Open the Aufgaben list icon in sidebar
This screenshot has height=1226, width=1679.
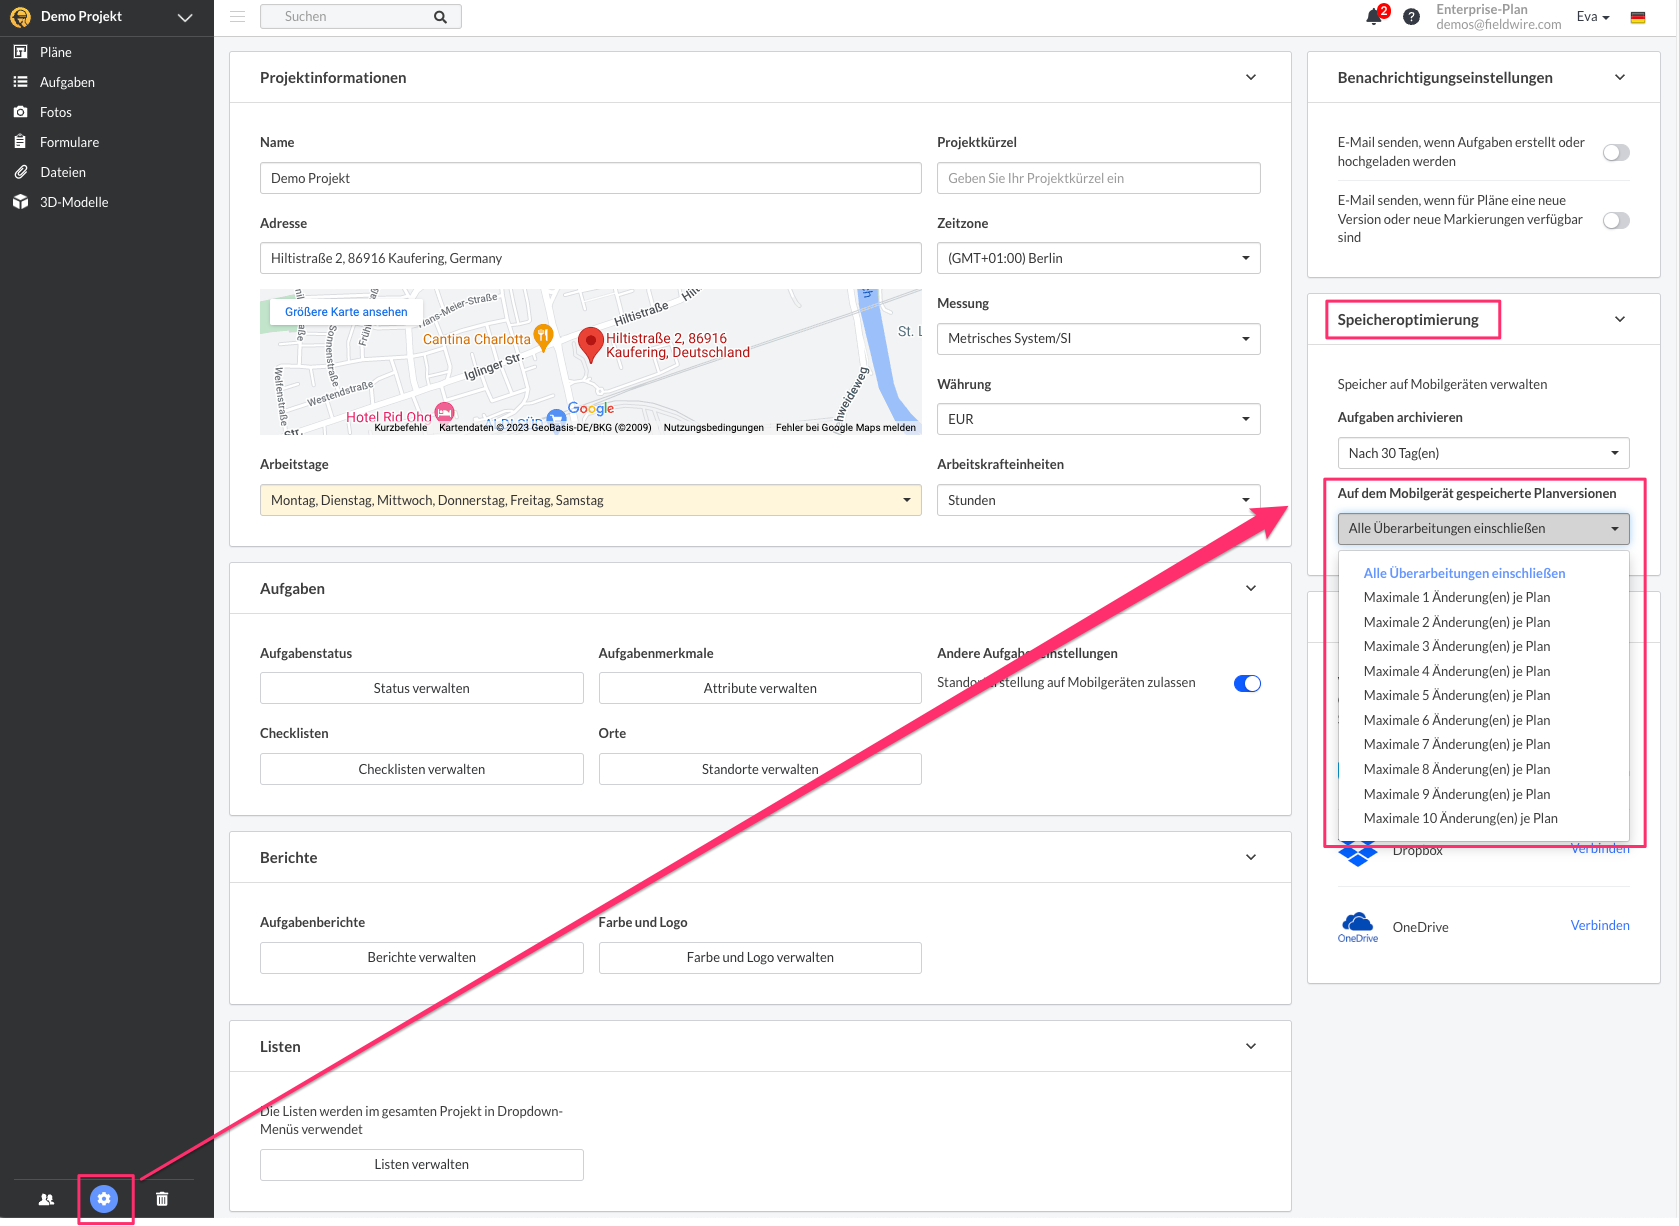20,82
